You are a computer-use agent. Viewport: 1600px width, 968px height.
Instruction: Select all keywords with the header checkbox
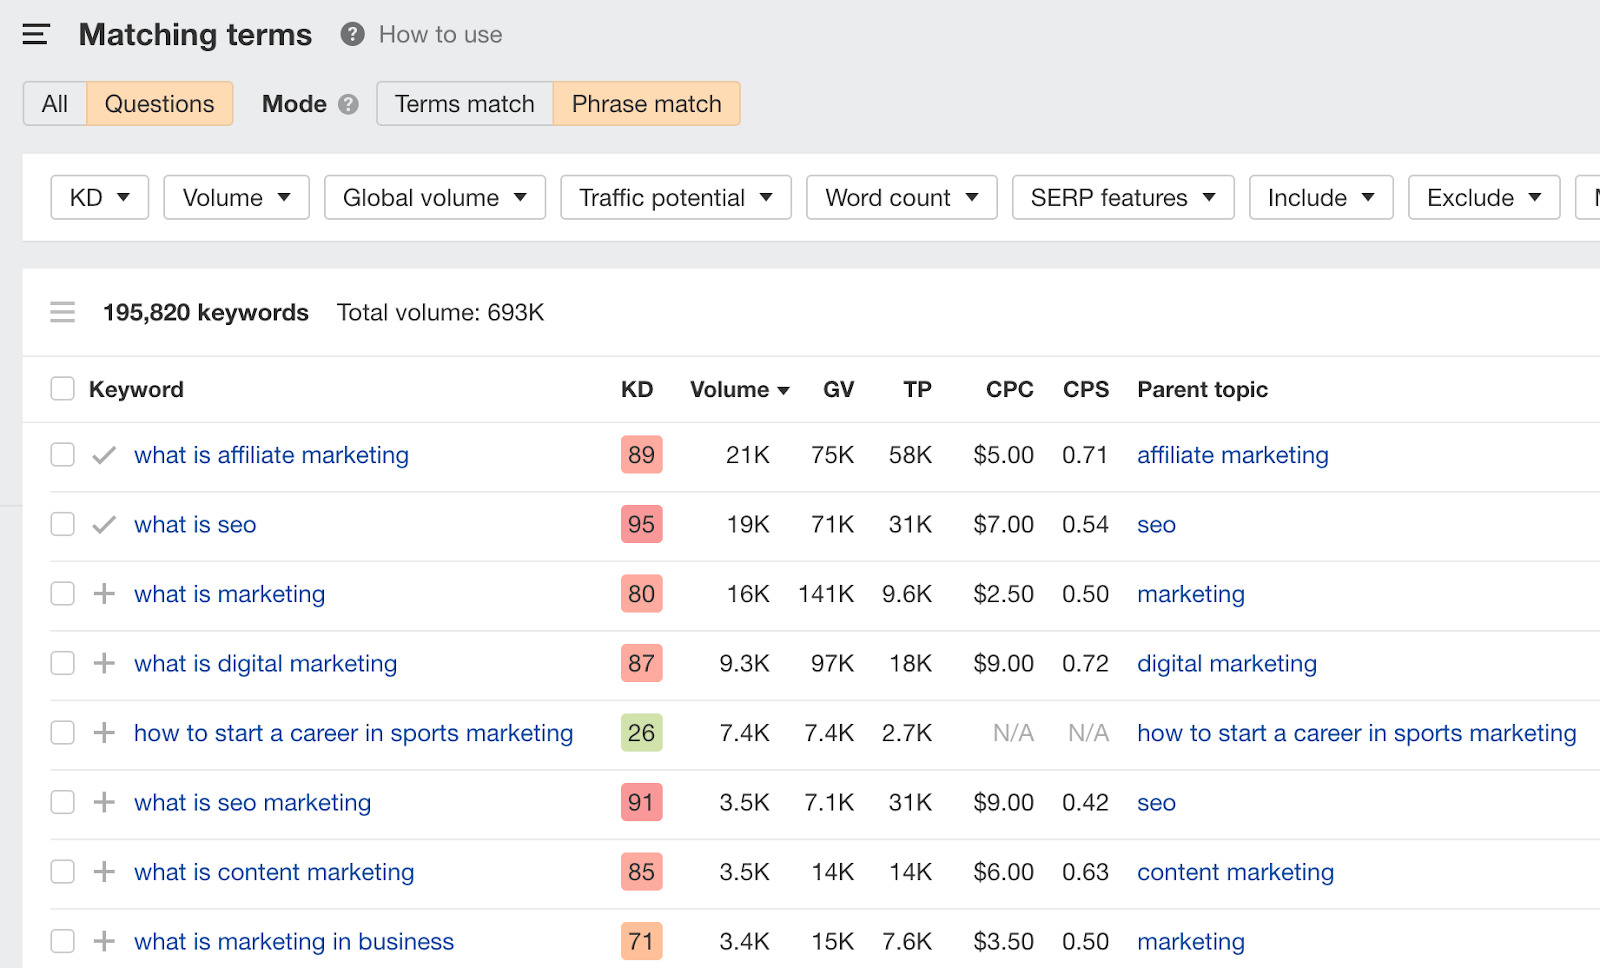click(62, 388)
